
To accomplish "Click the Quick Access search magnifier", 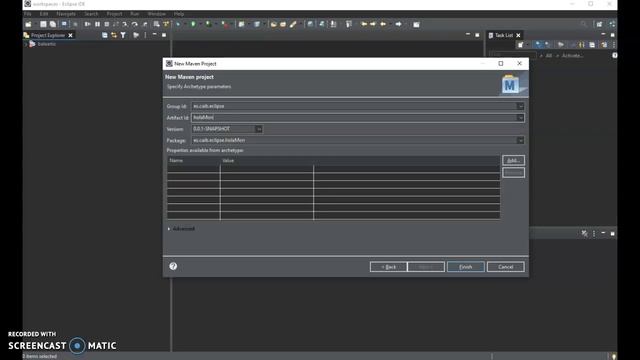I will pyautogui.click(x=583, y=24).
